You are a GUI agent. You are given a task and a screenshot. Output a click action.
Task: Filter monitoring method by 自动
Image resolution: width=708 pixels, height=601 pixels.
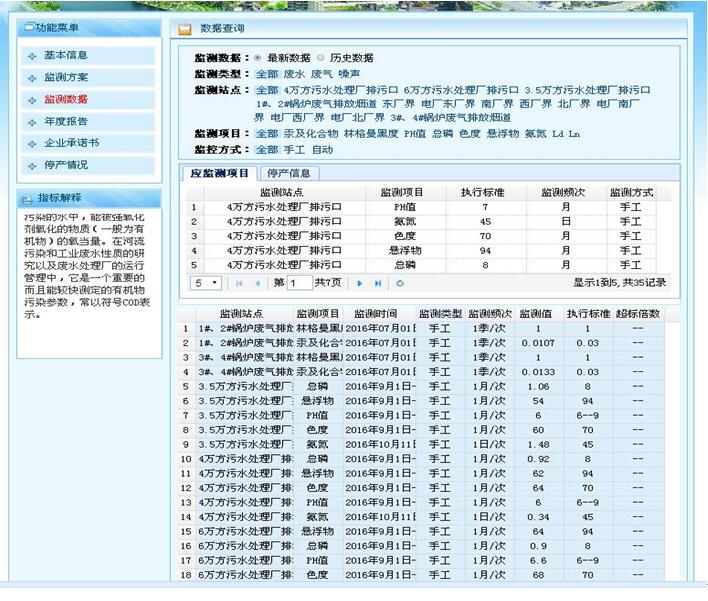pyautogui.click(x=322, y=149)
